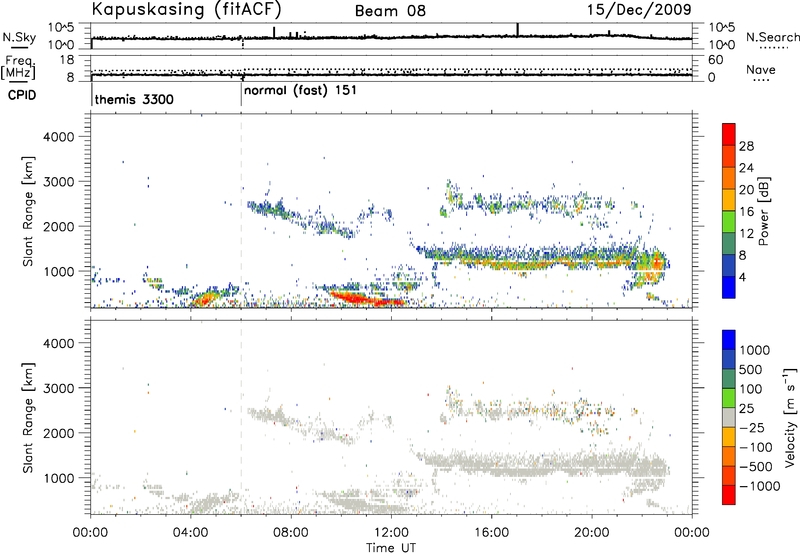Viewport: 800px width, 554px height.
Task: Click the '16:00' time tick label
Action: 491,533
